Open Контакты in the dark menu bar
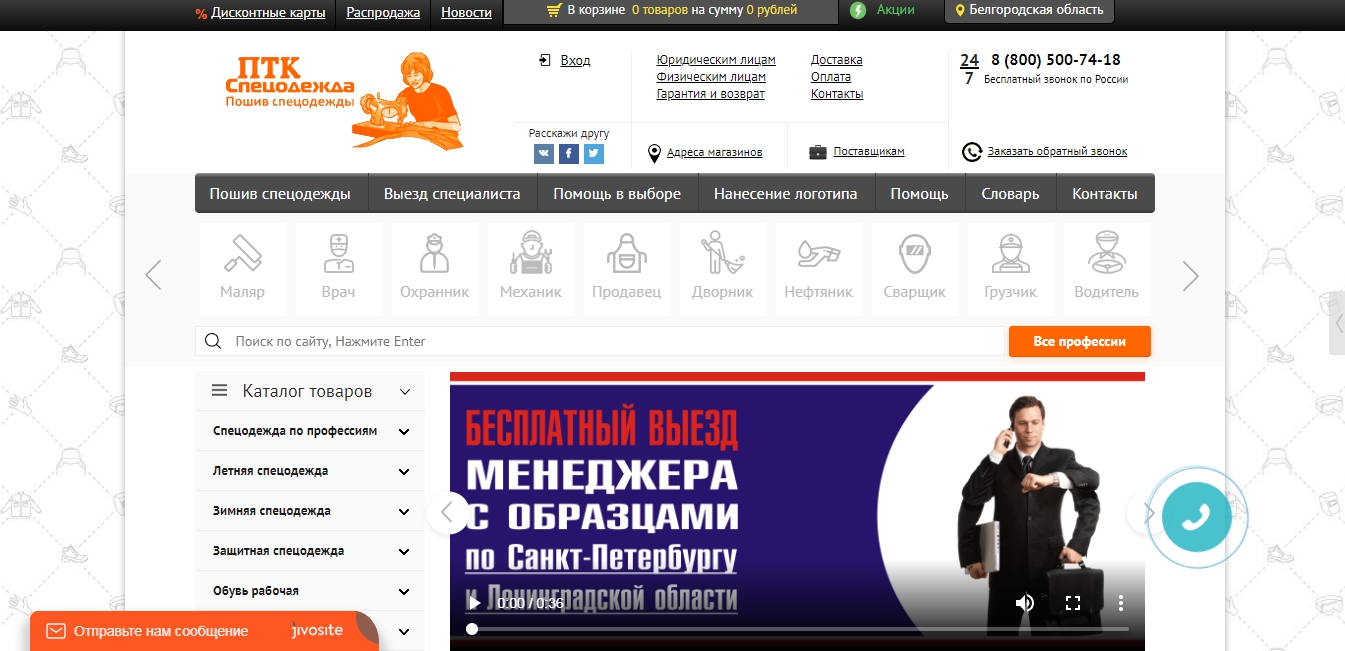 [x=1105, y=194]
